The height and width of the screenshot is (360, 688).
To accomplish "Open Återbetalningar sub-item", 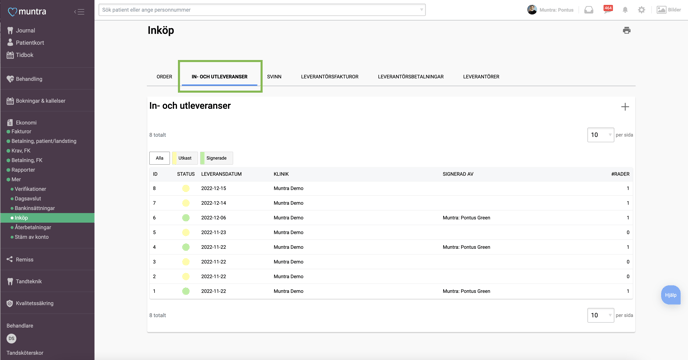I will [33, 227].
